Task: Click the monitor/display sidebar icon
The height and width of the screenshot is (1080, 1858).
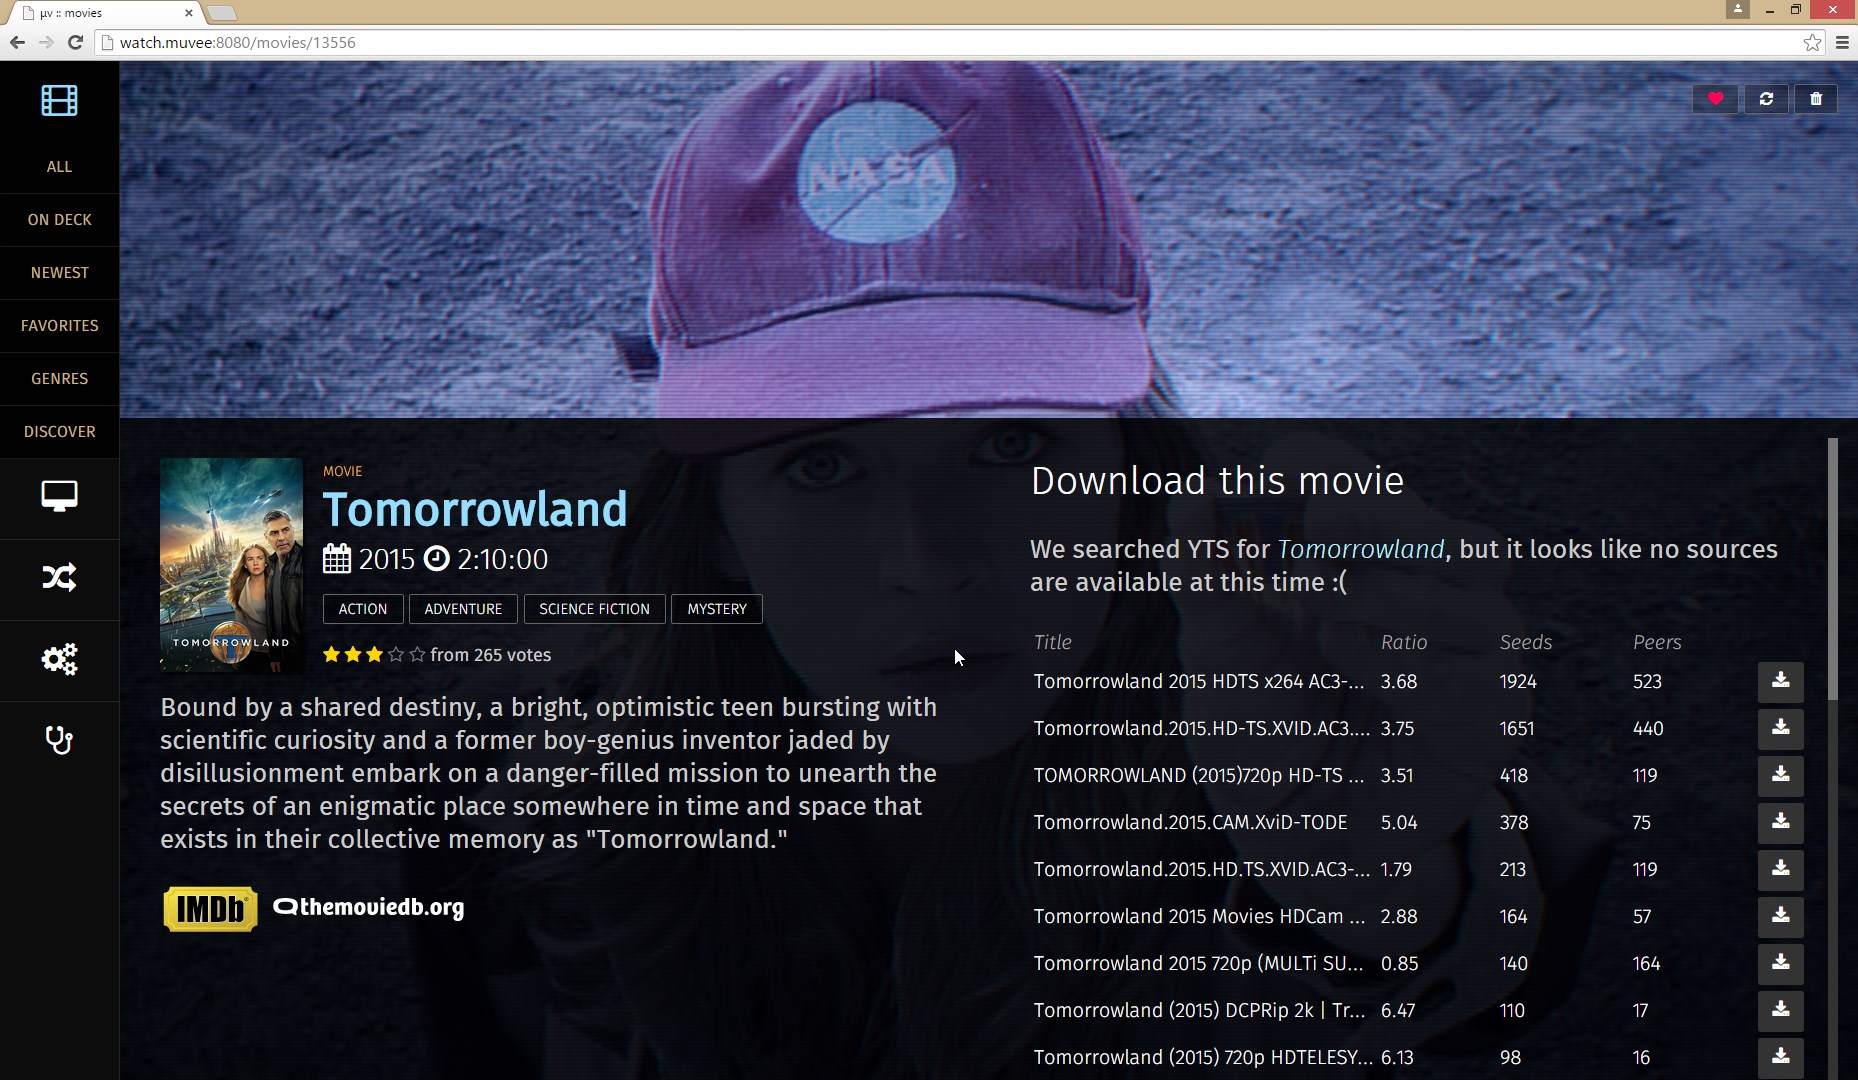Action: (x=59, y=496)
